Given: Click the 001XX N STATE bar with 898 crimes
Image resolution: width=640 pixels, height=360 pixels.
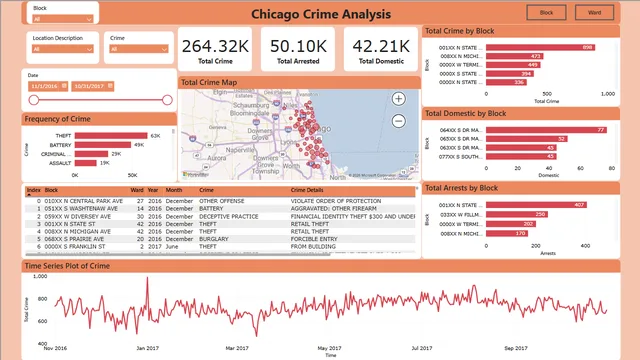Looking at the screenshot, I should [540, 47].
